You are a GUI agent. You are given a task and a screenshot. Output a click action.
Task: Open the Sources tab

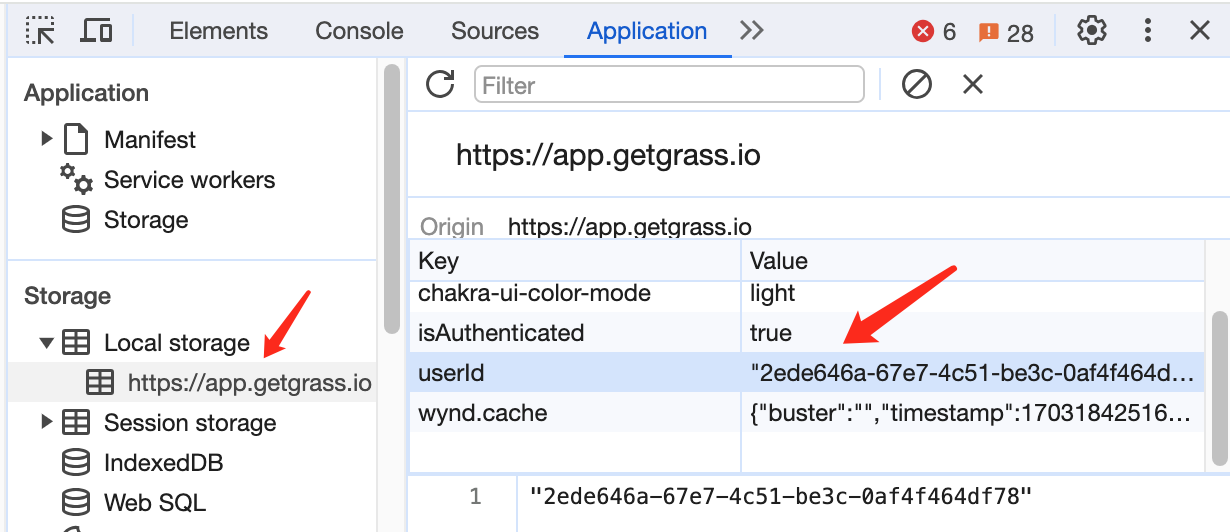coord(494,31)
